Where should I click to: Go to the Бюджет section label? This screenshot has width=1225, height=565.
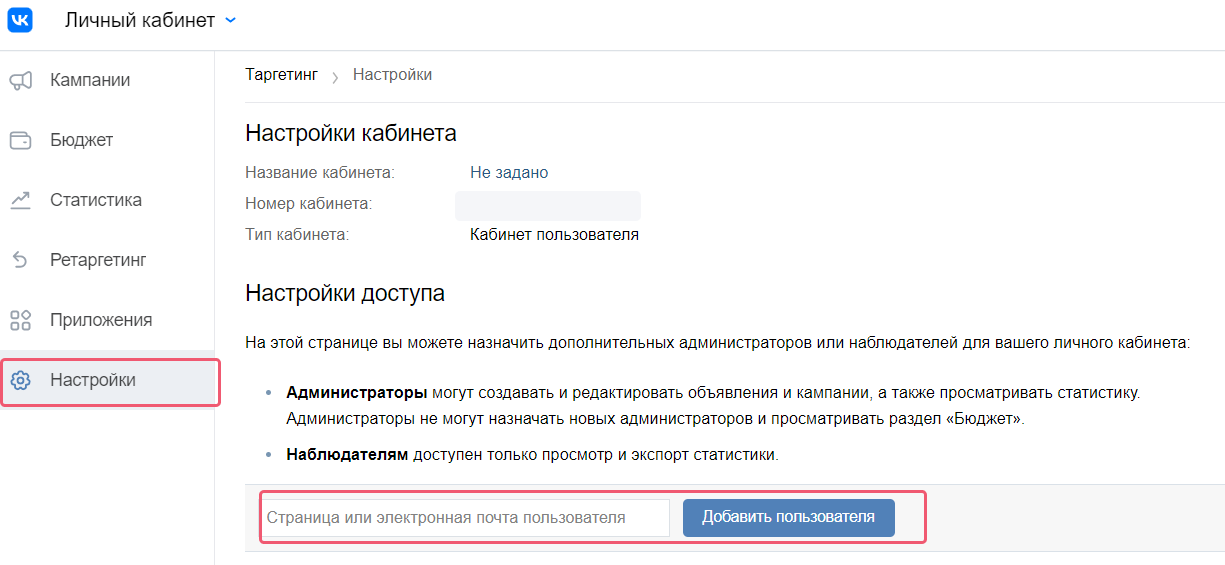point(82,140)
